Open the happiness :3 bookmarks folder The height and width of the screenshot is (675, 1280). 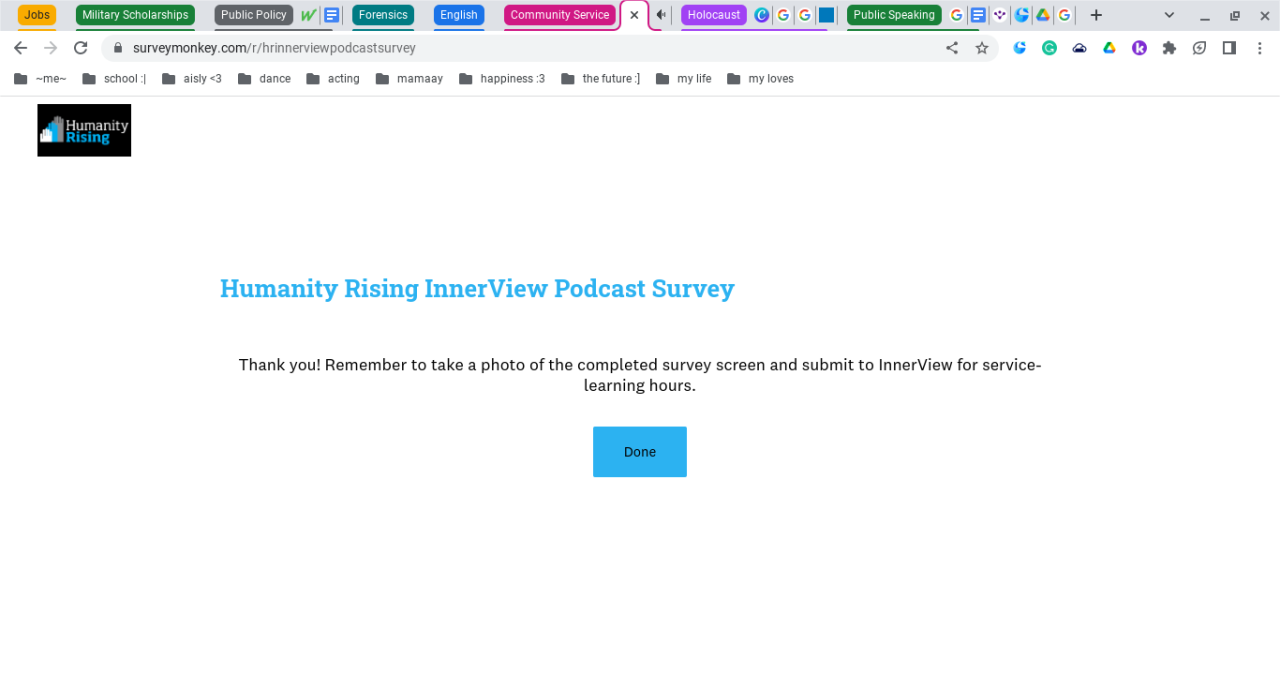click(502, 79)
